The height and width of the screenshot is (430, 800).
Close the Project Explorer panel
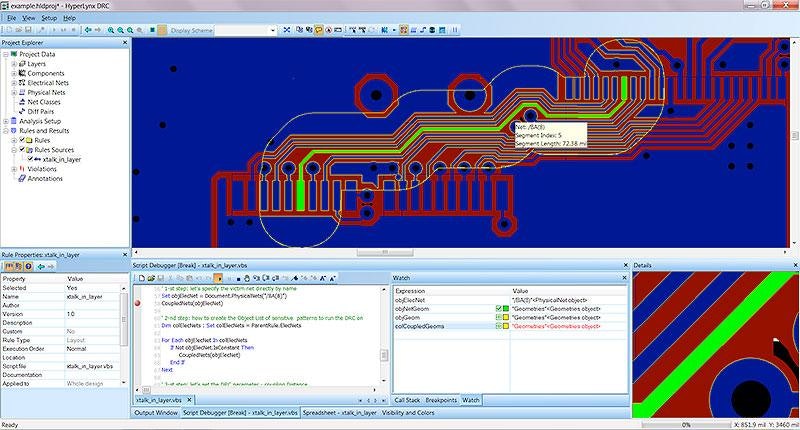(124, 43)
